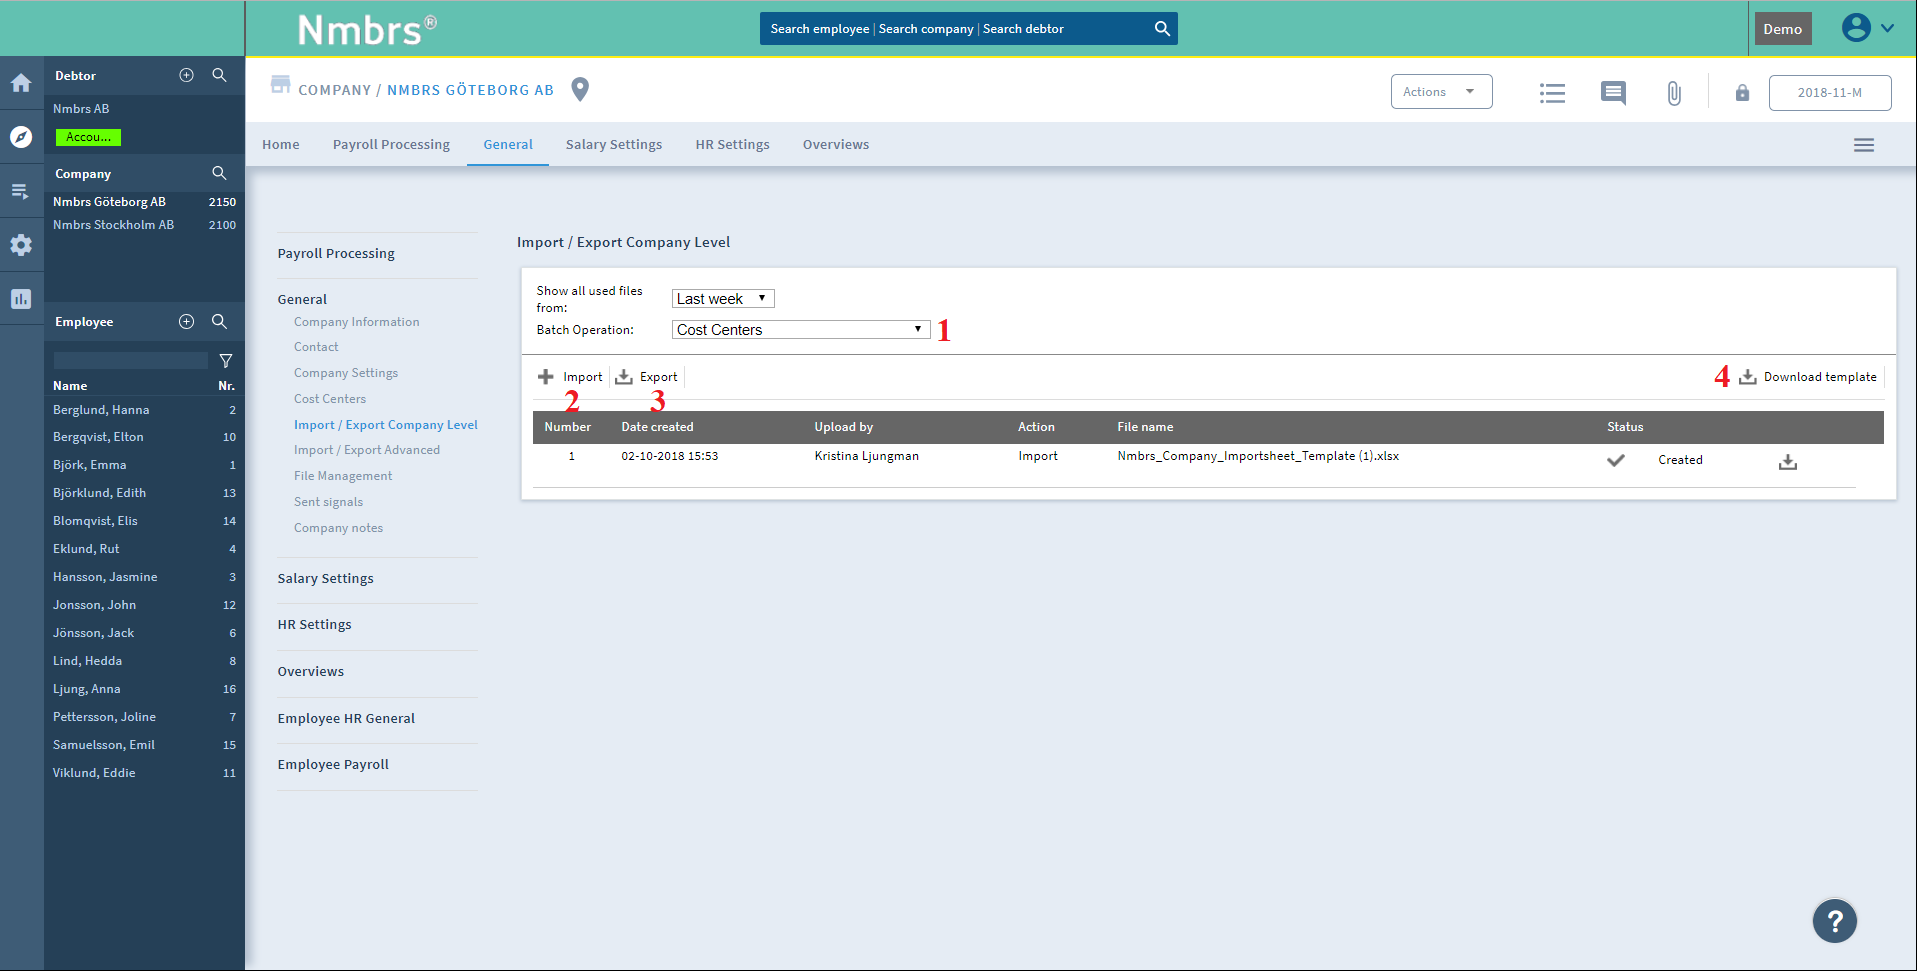The width and height of the screenshot is (1917, 971).
Task: Expand the Salary Settings side section
Action: pyautogui.click(x=325, y=578)
